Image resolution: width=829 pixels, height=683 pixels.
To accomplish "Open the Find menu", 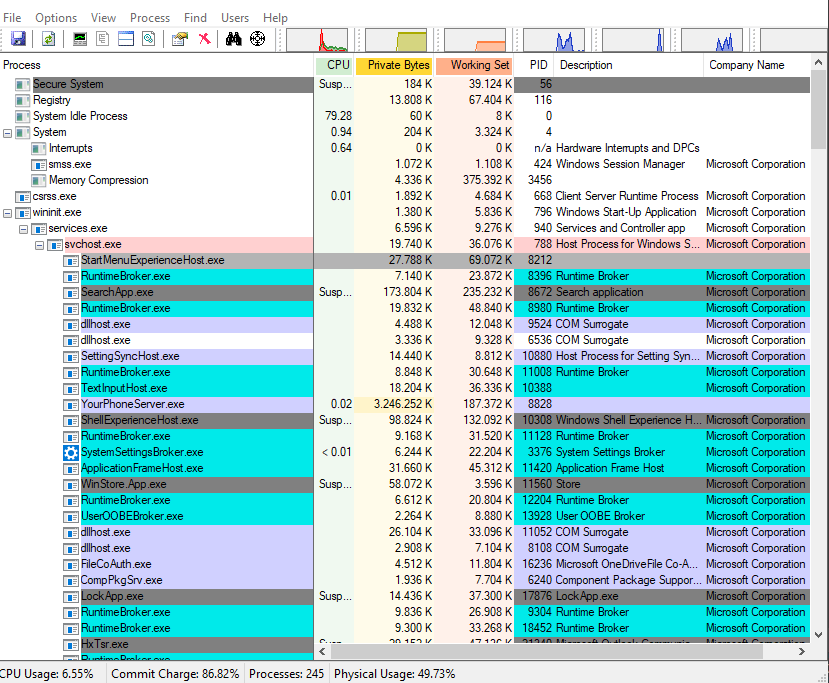I will click(195, 17).
